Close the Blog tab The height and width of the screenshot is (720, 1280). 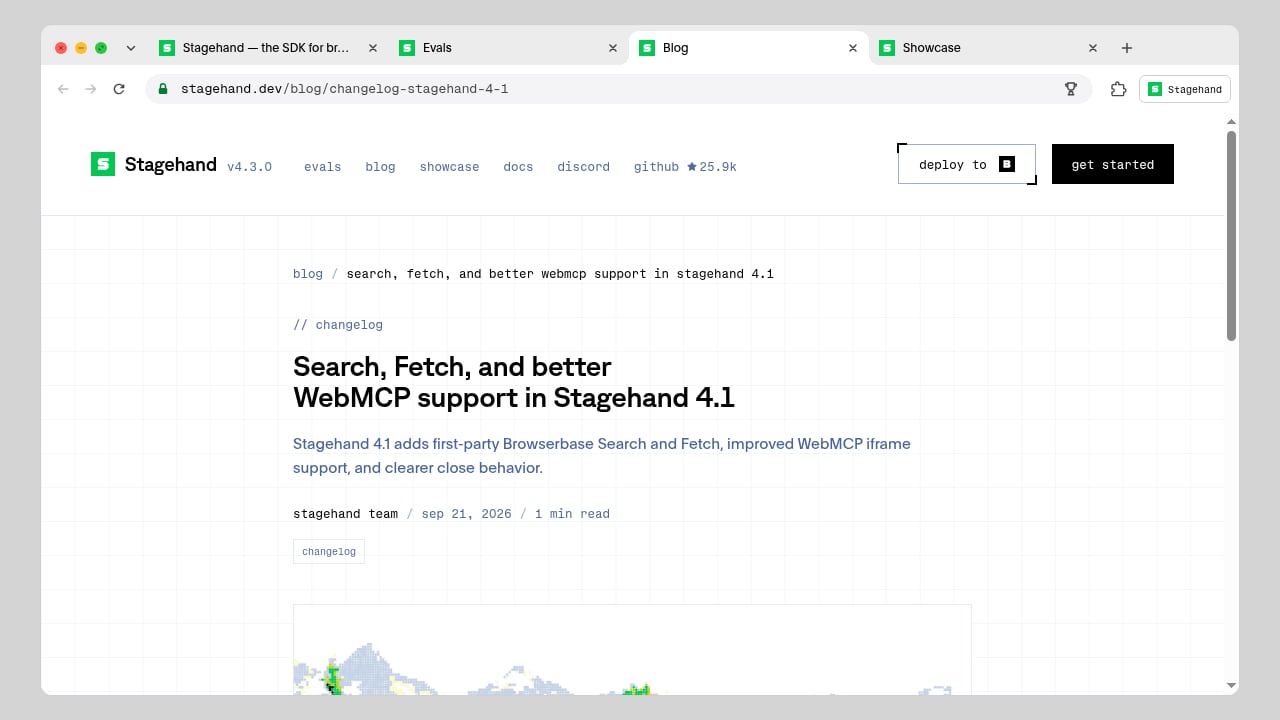pyautogui.click(x=853, y=48)
